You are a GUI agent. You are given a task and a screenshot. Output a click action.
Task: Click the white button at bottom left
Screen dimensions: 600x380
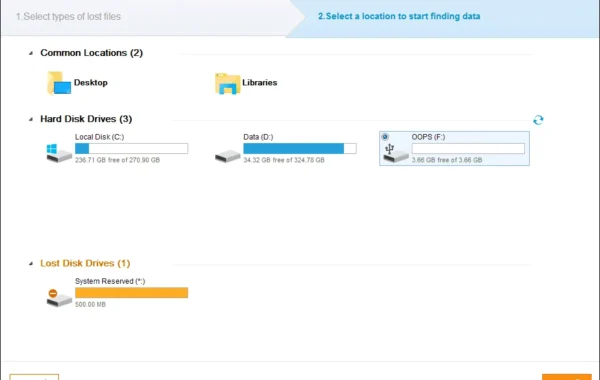click(34, 377)
